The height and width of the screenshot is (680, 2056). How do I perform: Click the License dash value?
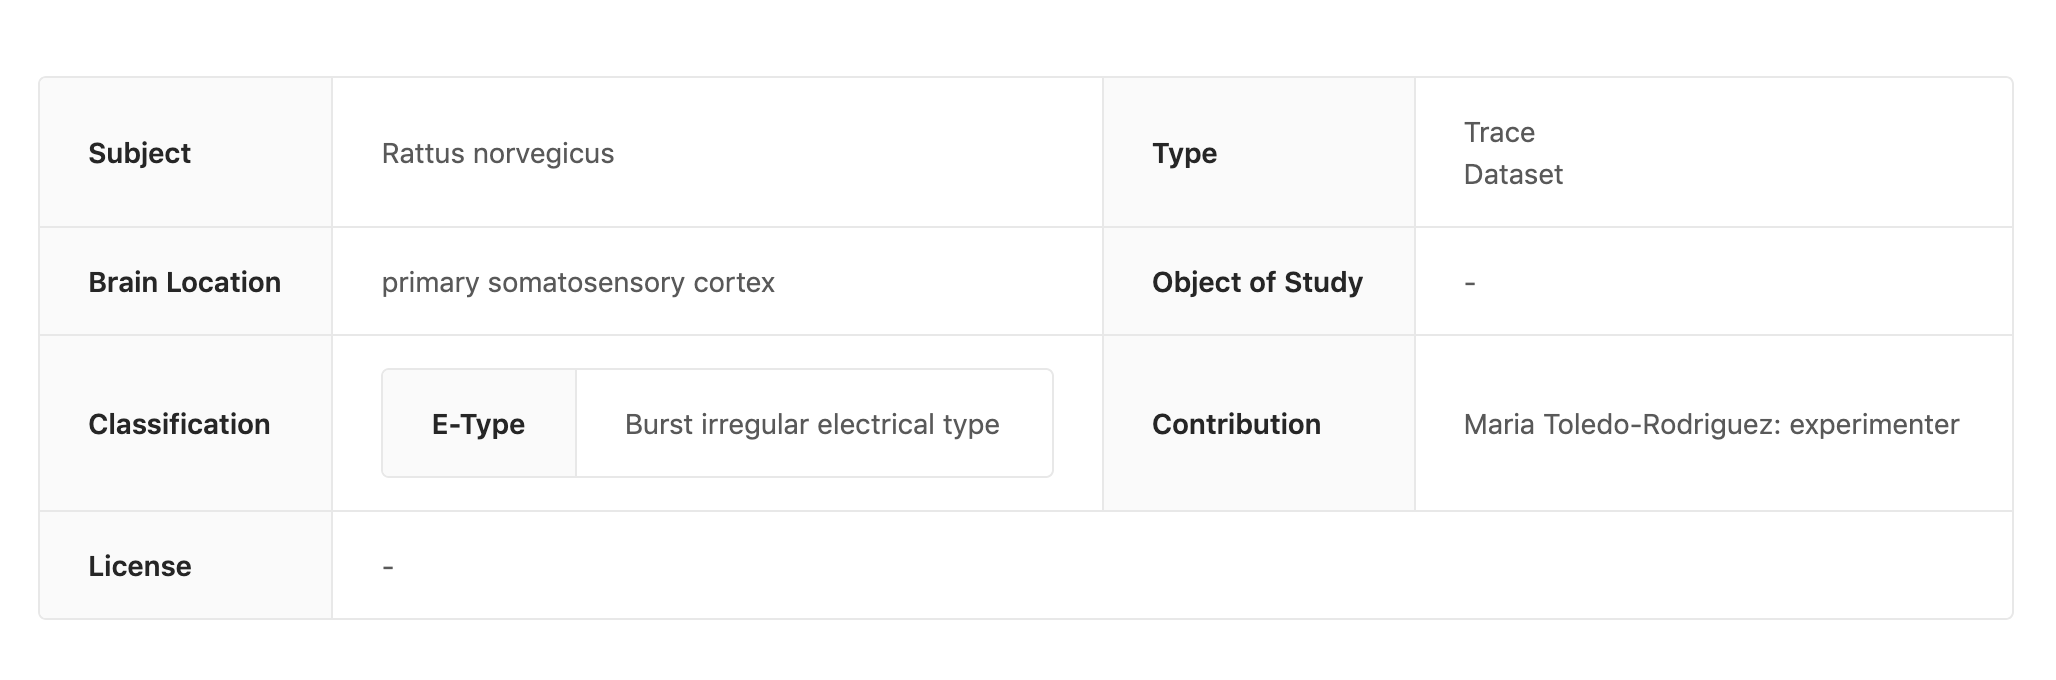coord(388,567)
